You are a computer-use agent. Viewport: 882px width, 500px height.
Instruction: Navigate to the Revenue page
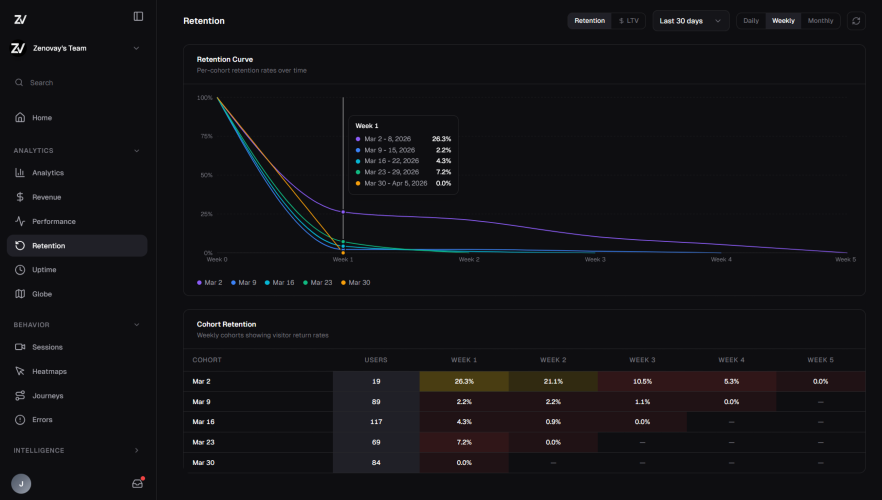pyautogui.click(x=46, y=197)
